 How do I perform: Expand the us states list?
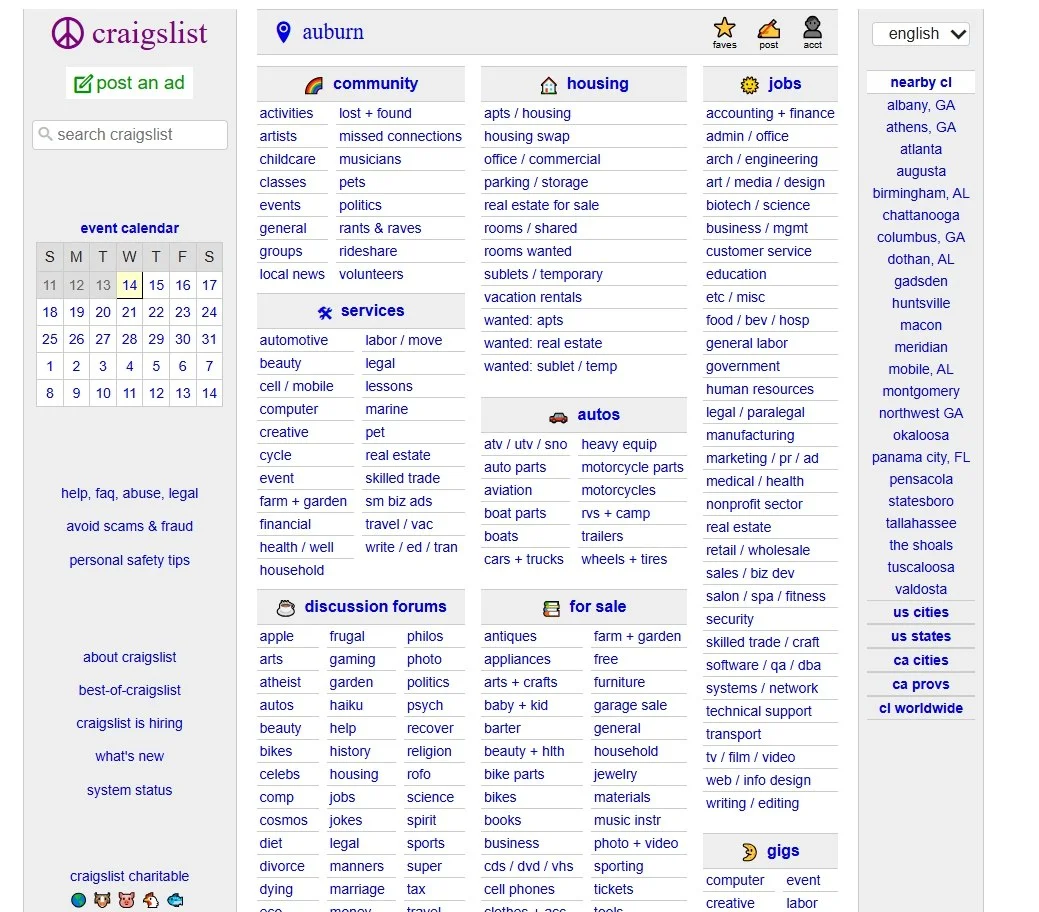[920, 636]
